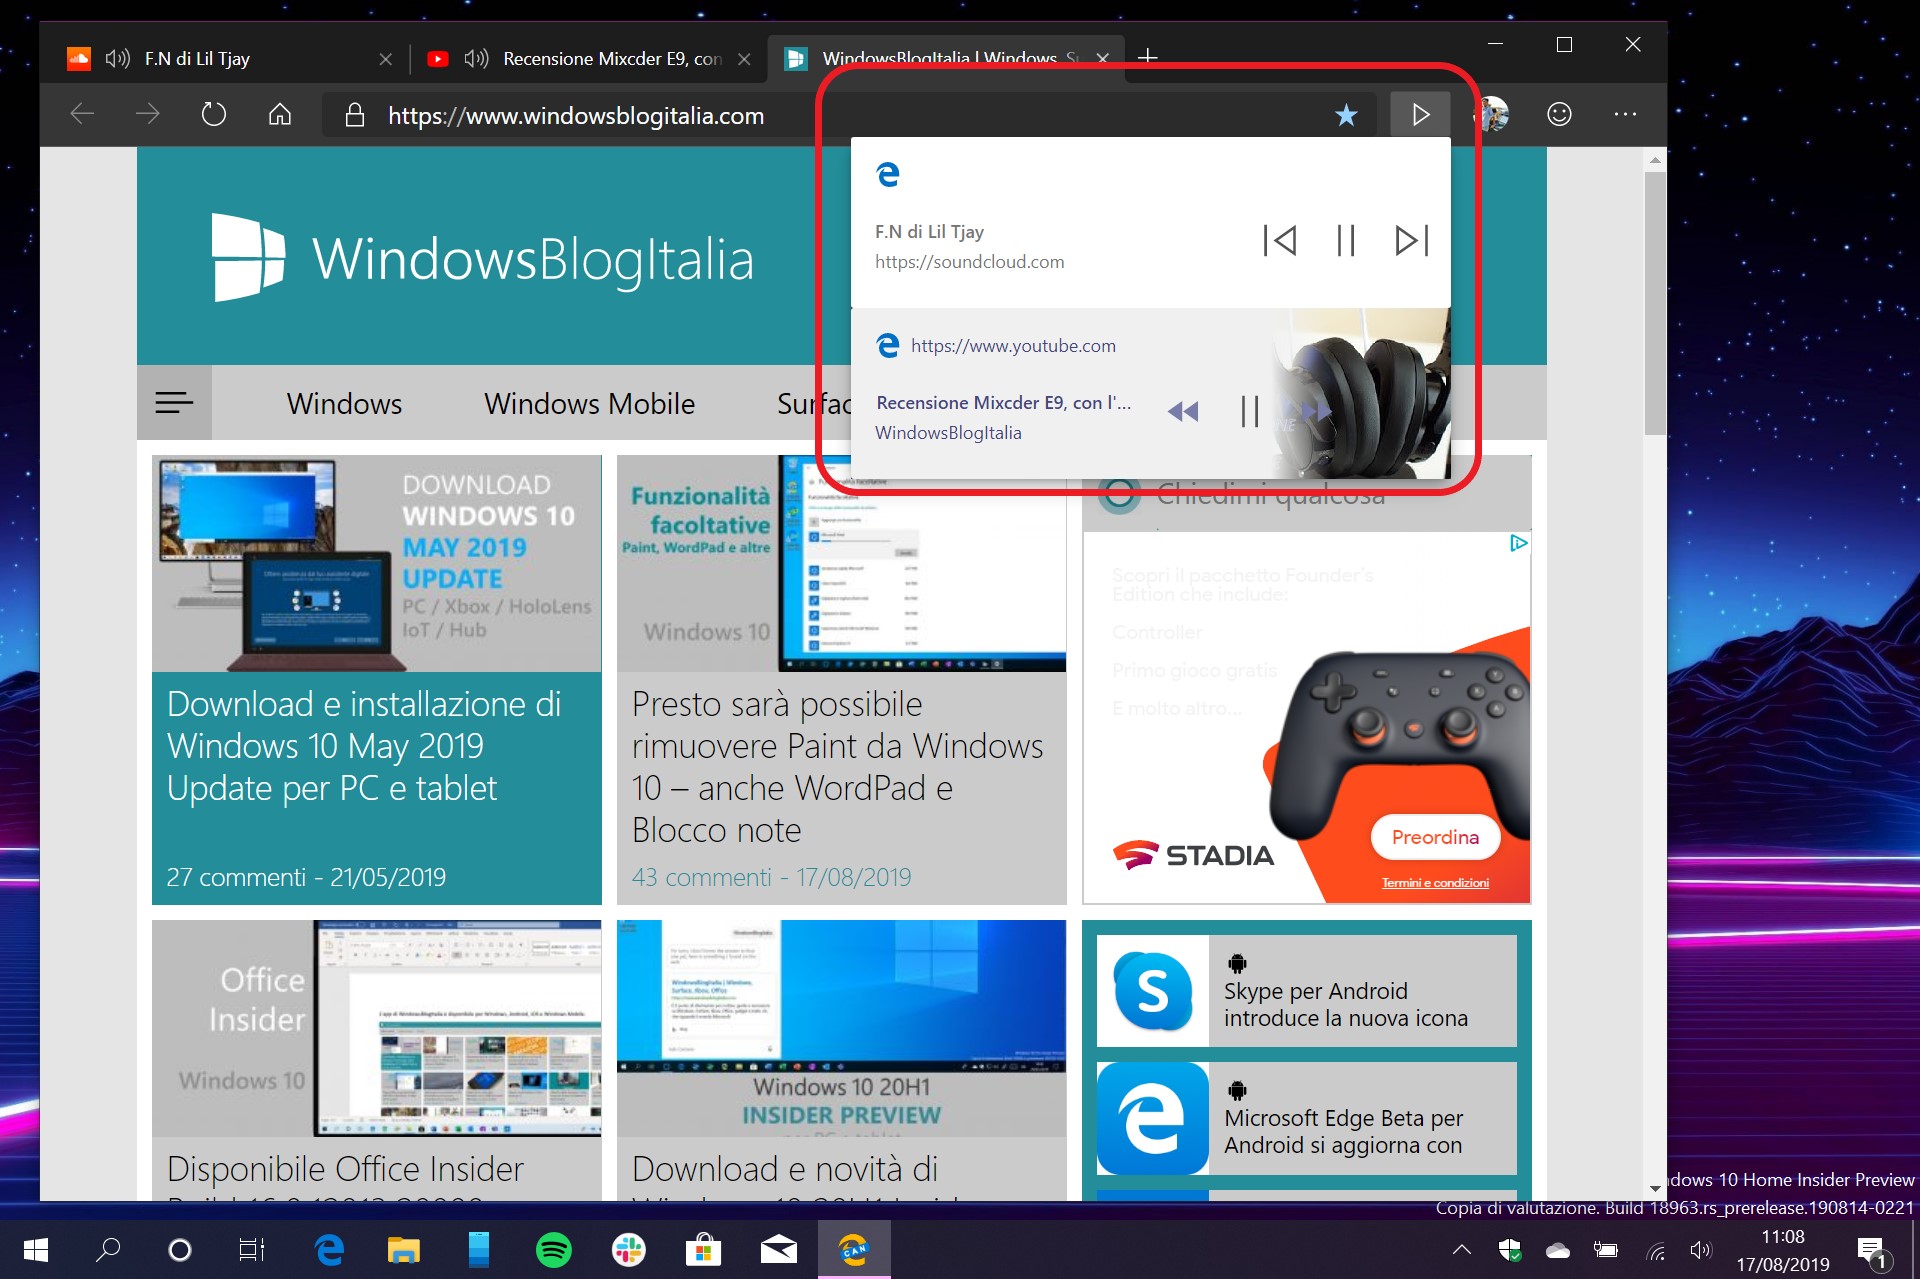Open Spotify from the taskbar
The height and width of the screenshot is (1279, 1920).
[554, 1249]
